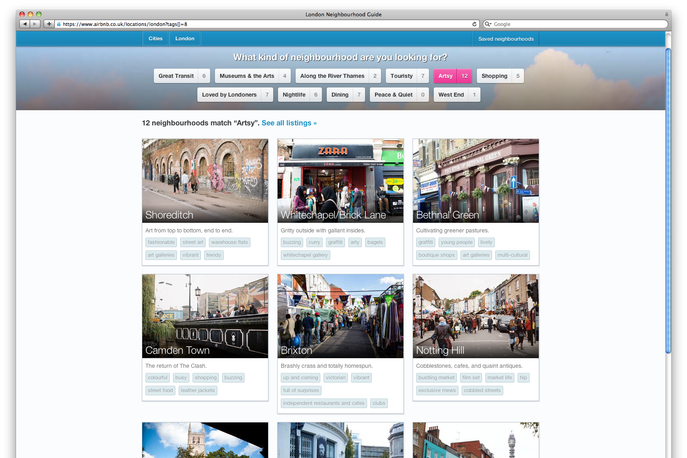The image size is (687, 458).
Task: Reload the page with the refresh icon
Action: click(x=474, y=23)
